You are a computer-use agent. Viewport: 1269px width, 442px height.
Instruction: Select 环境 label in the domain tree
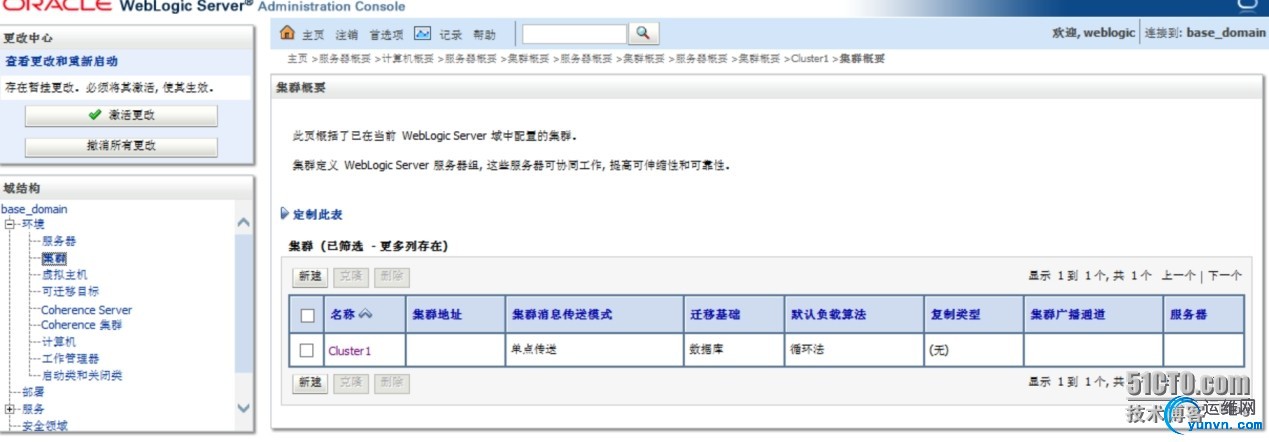[33, 224]
